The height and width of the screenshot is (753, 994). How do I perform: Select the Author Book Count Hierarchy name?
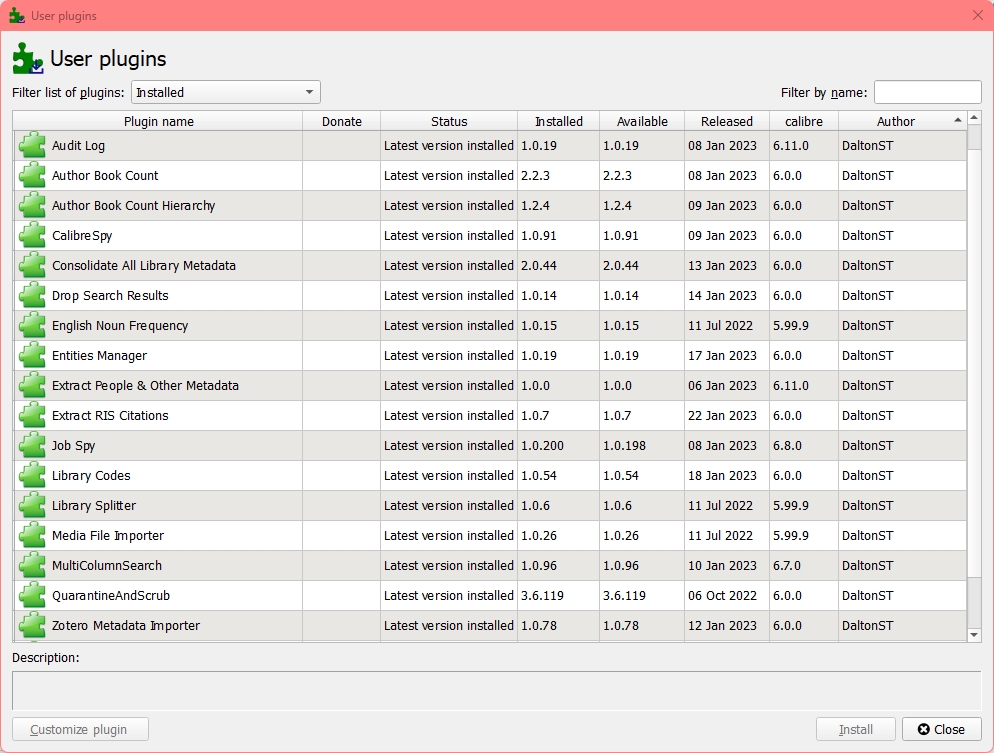click(x=134, y=205)
